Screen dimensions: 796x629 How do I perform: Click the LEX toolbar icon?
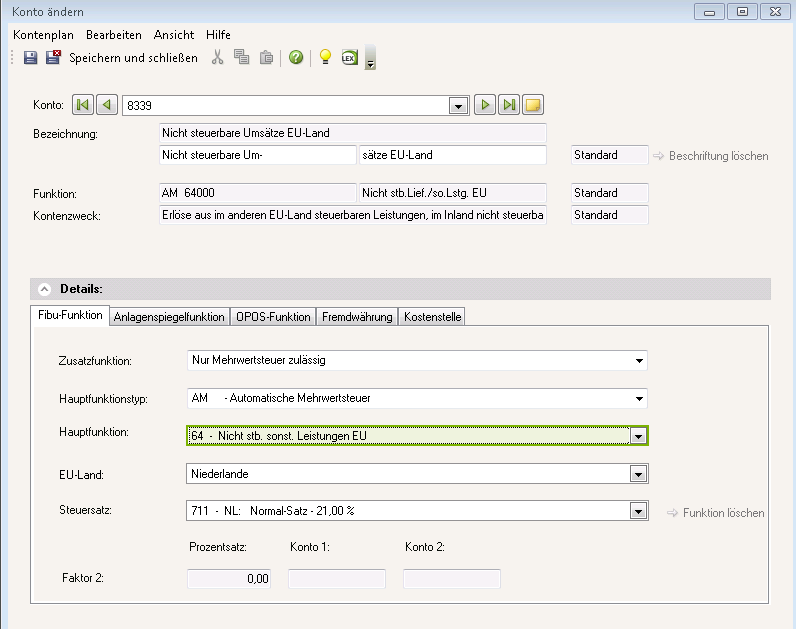click(x=349, y=57)
